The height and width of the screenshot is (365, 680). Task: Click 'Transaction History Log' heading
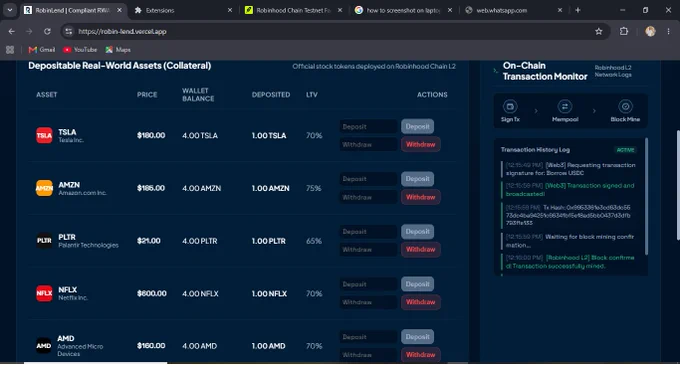click(x=535, y=150)
